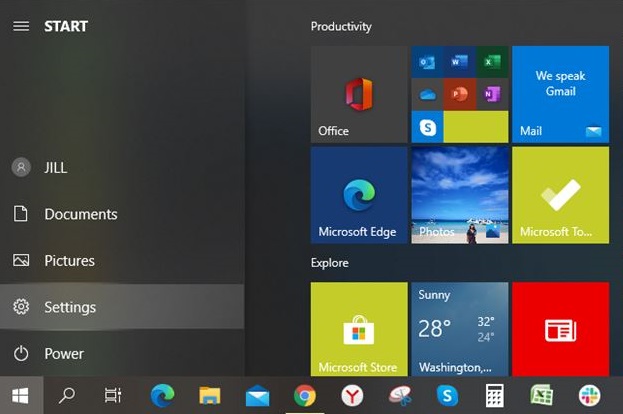The image size is (623, 414).
Task: Click the Windows Start button
Action: point(21,395)
